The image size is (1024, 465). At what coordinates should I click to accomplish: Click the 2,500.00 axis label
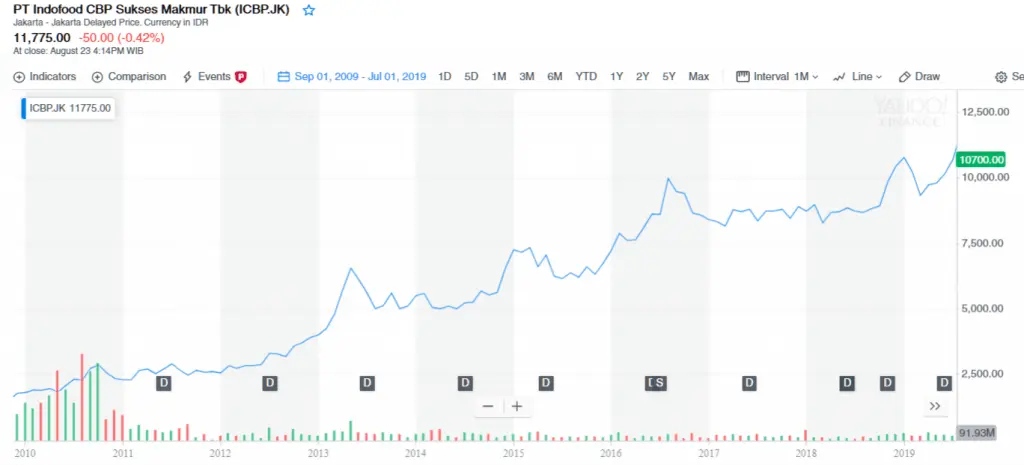tap(982, 374)
